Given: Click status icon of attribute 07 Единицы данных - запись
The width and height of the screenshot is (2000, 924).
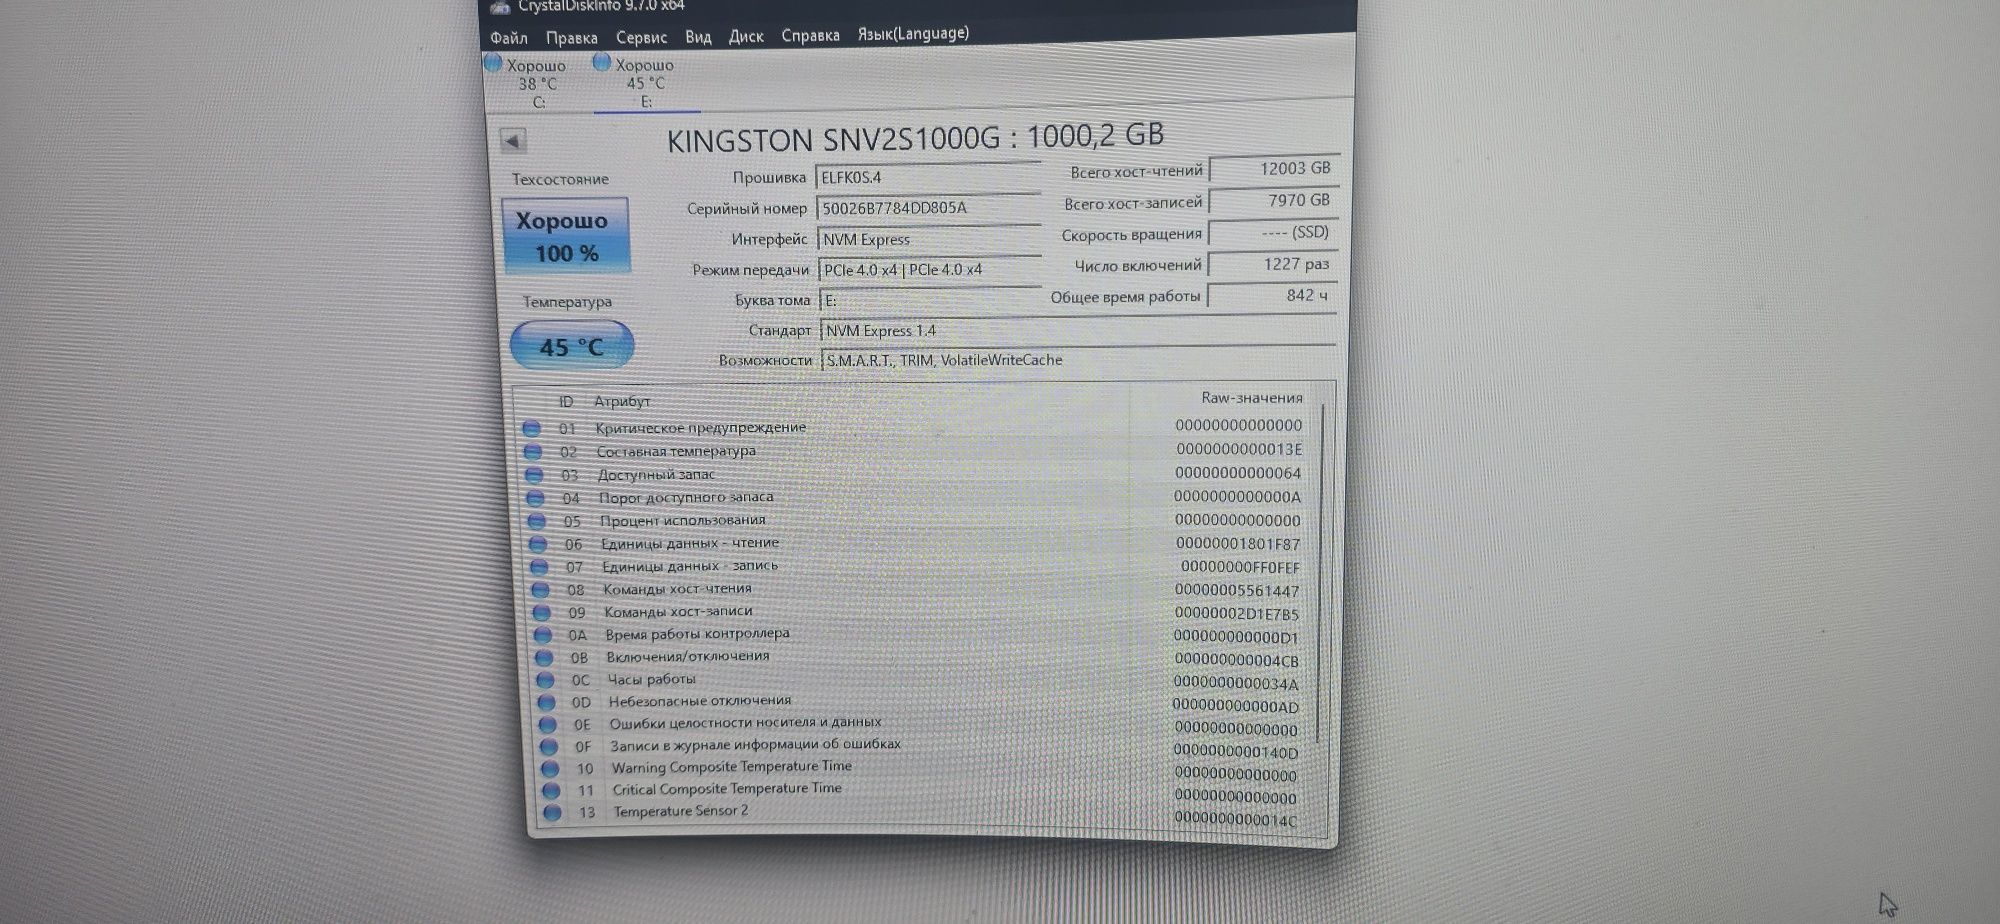Looking at the screenshot, I should (539, 568).
